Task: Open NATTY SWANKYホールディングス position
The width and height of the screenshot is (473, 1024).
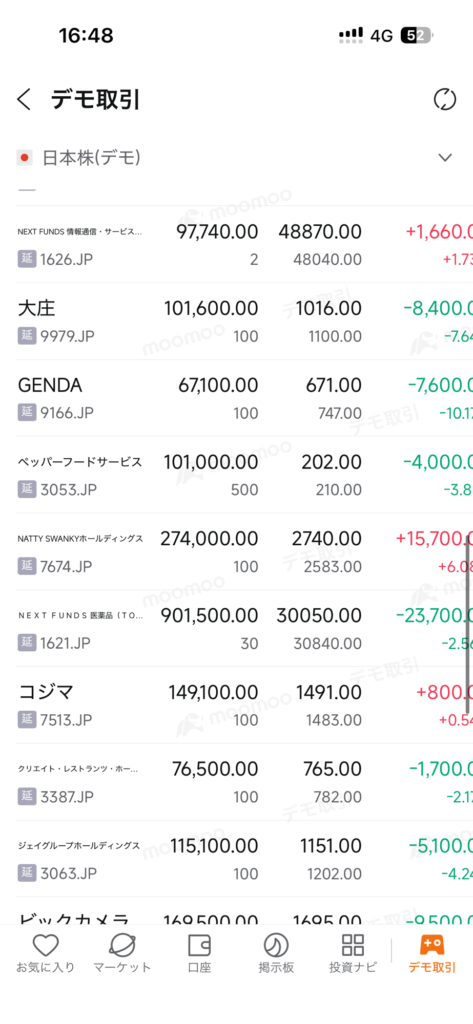Action: click(244, 552)
